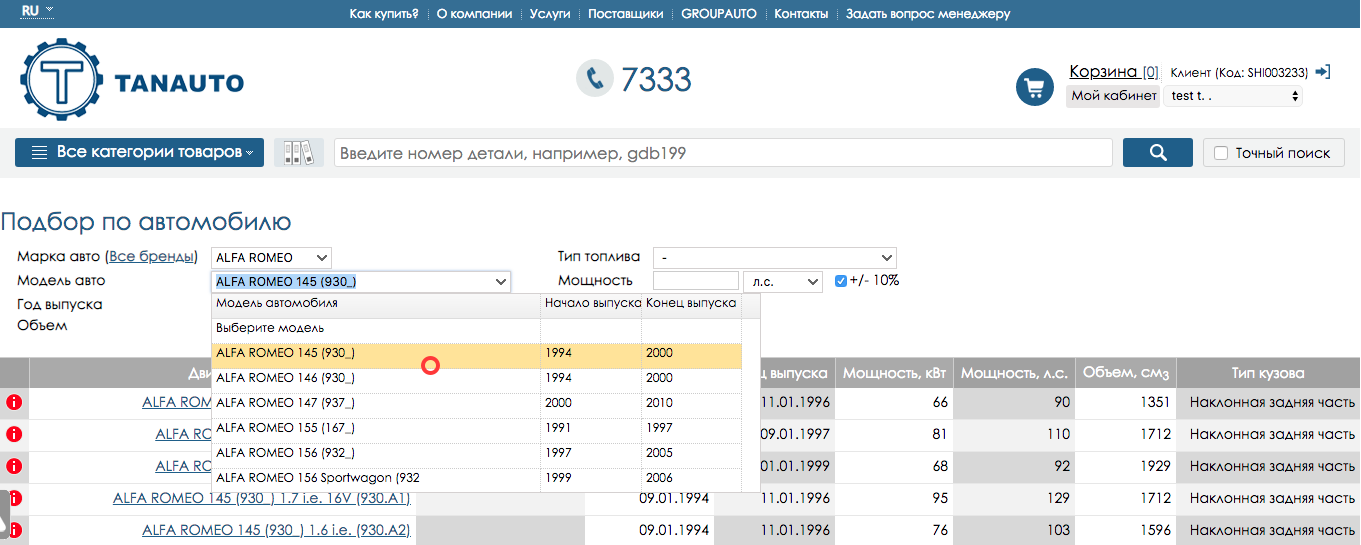Click the logout arrow icon
1361x545 pixels.
click(x=1323, y=71)
